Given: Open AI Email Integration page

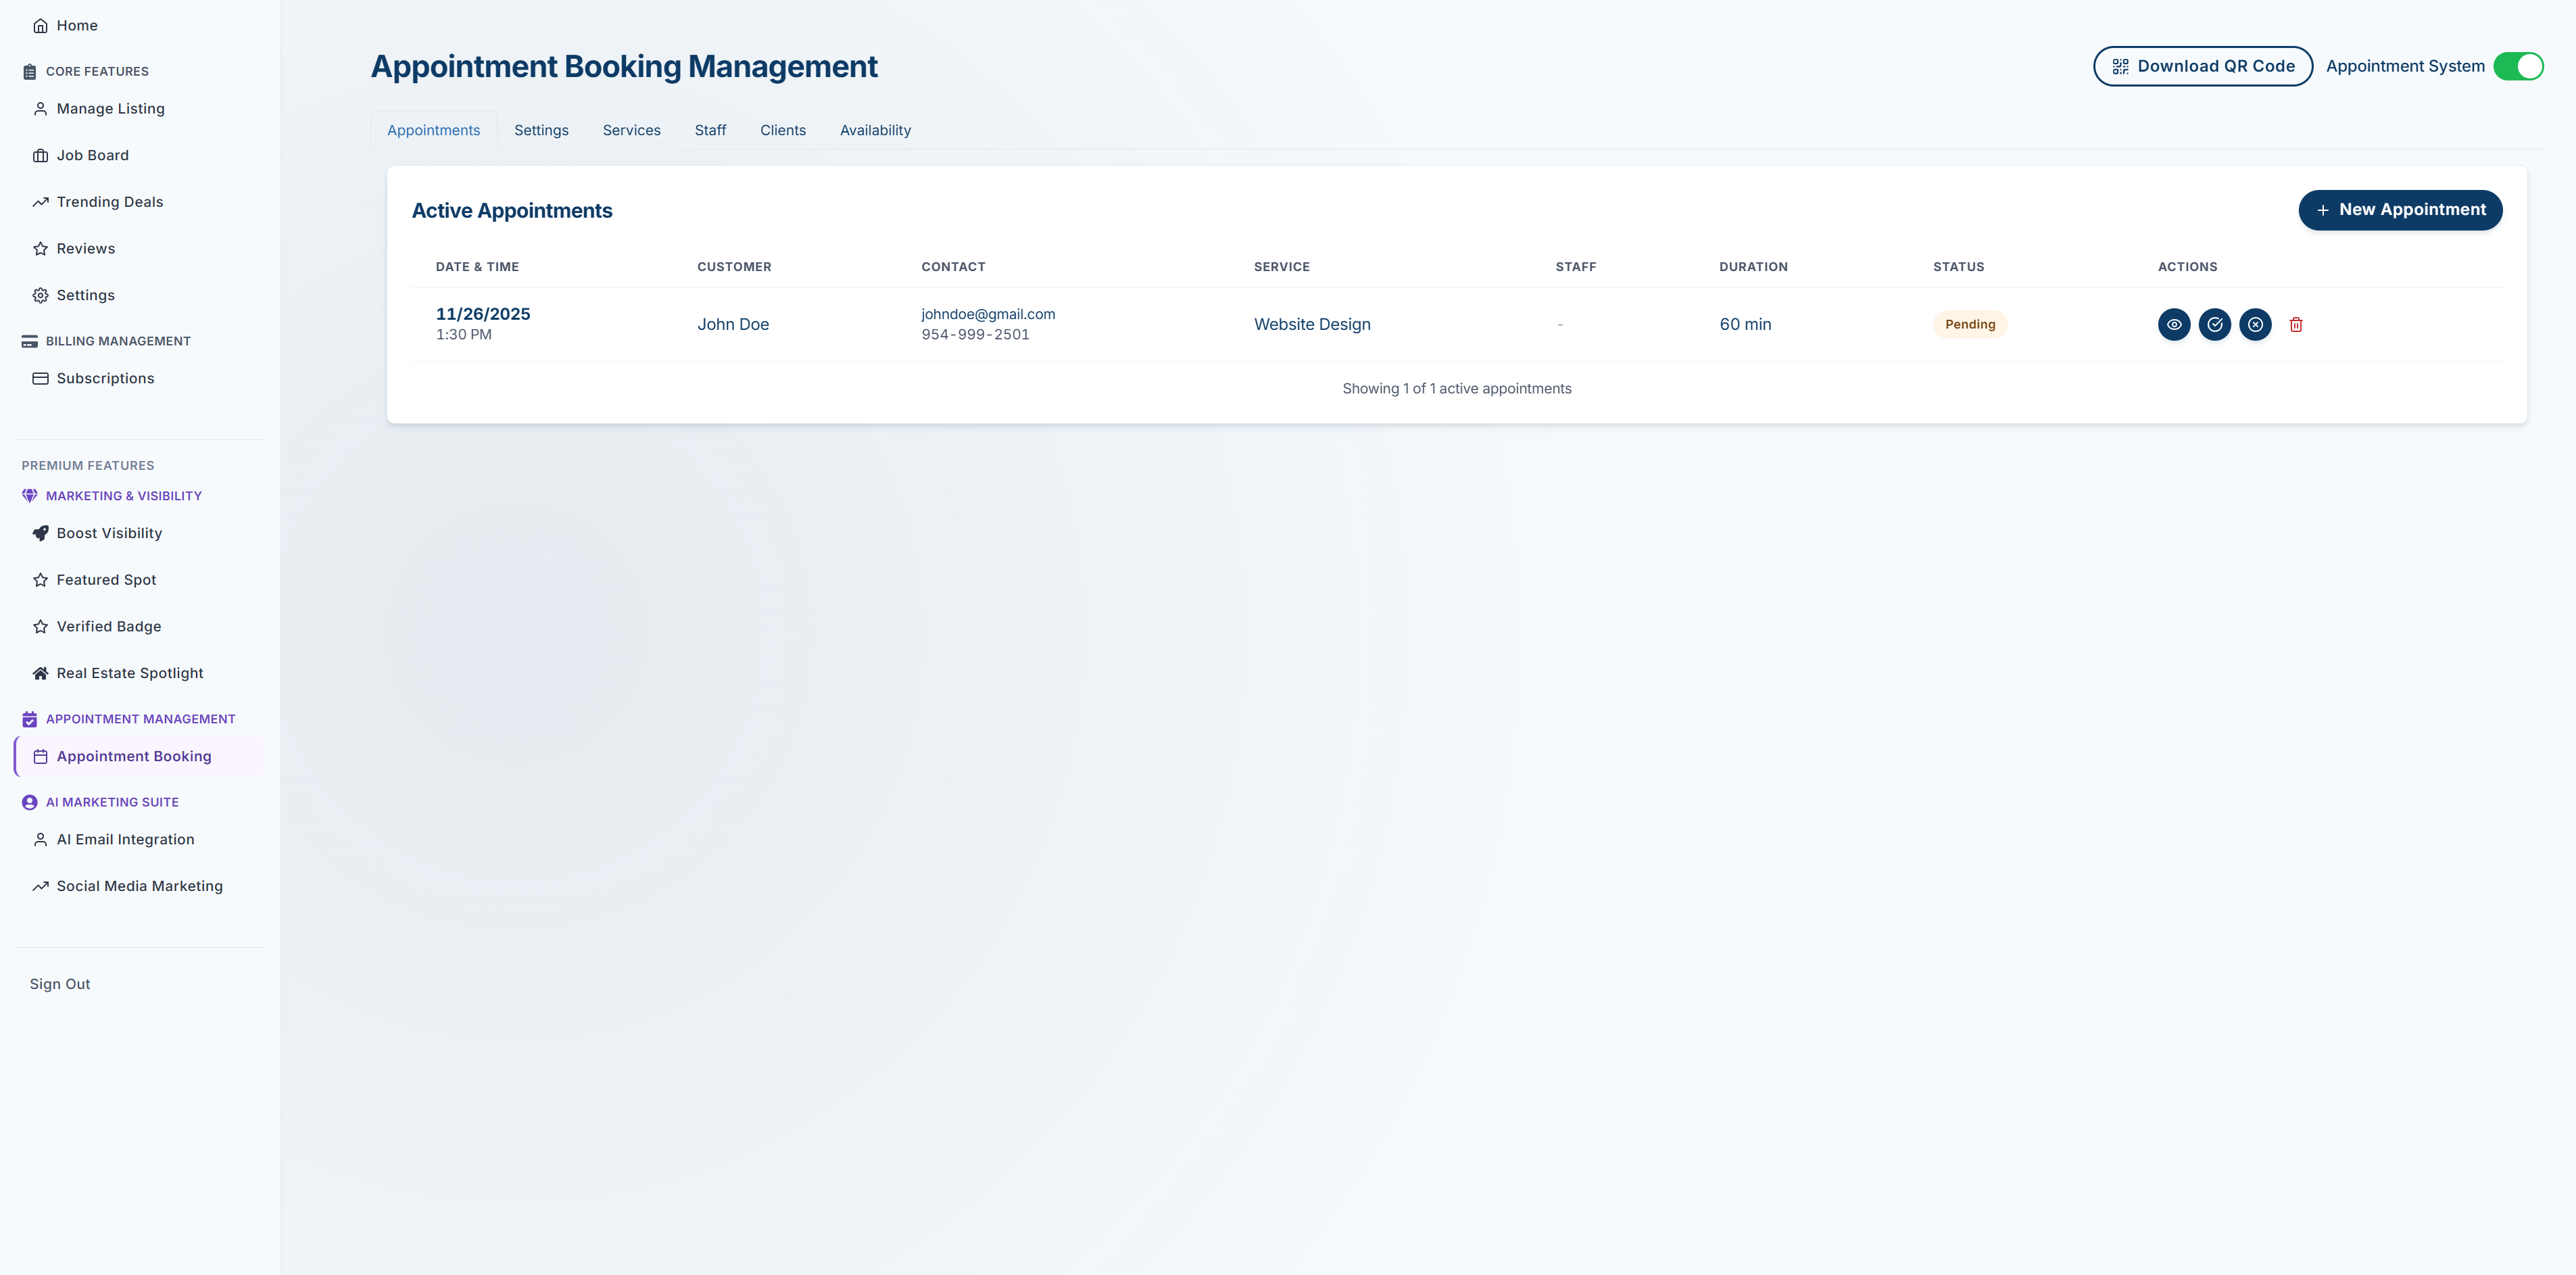Looking at the screenshot, I should coord(125,840).
